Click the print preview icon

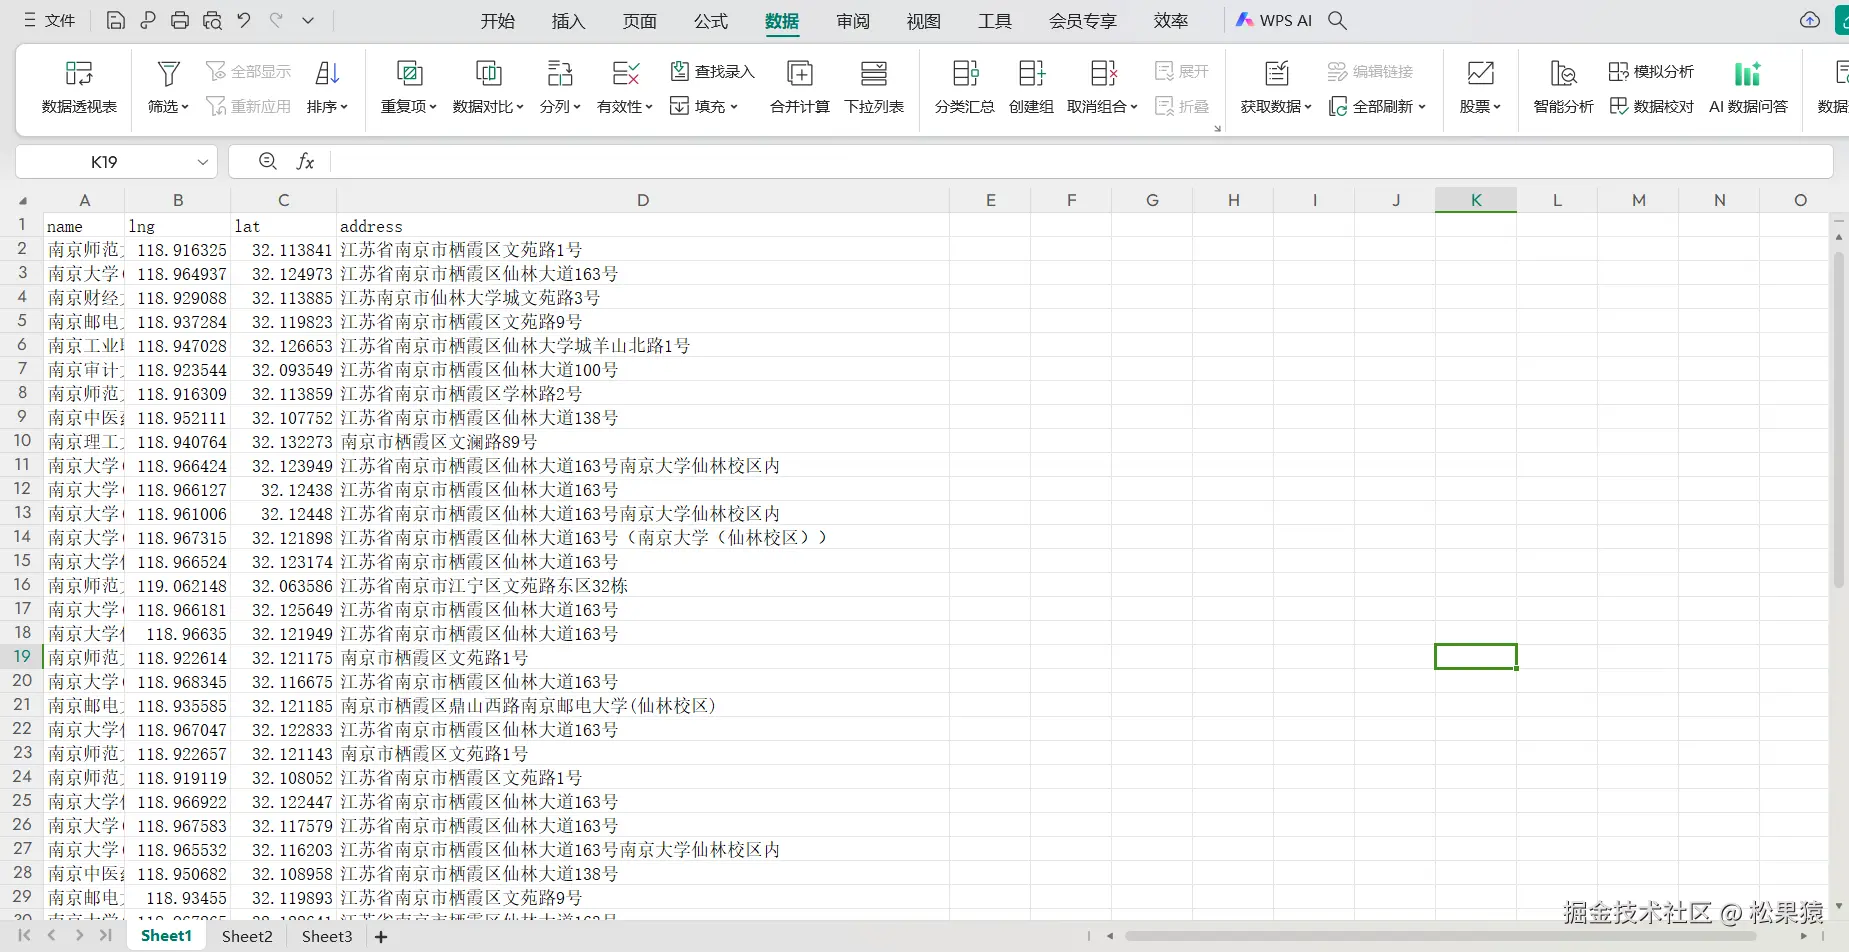pos(212,20)
